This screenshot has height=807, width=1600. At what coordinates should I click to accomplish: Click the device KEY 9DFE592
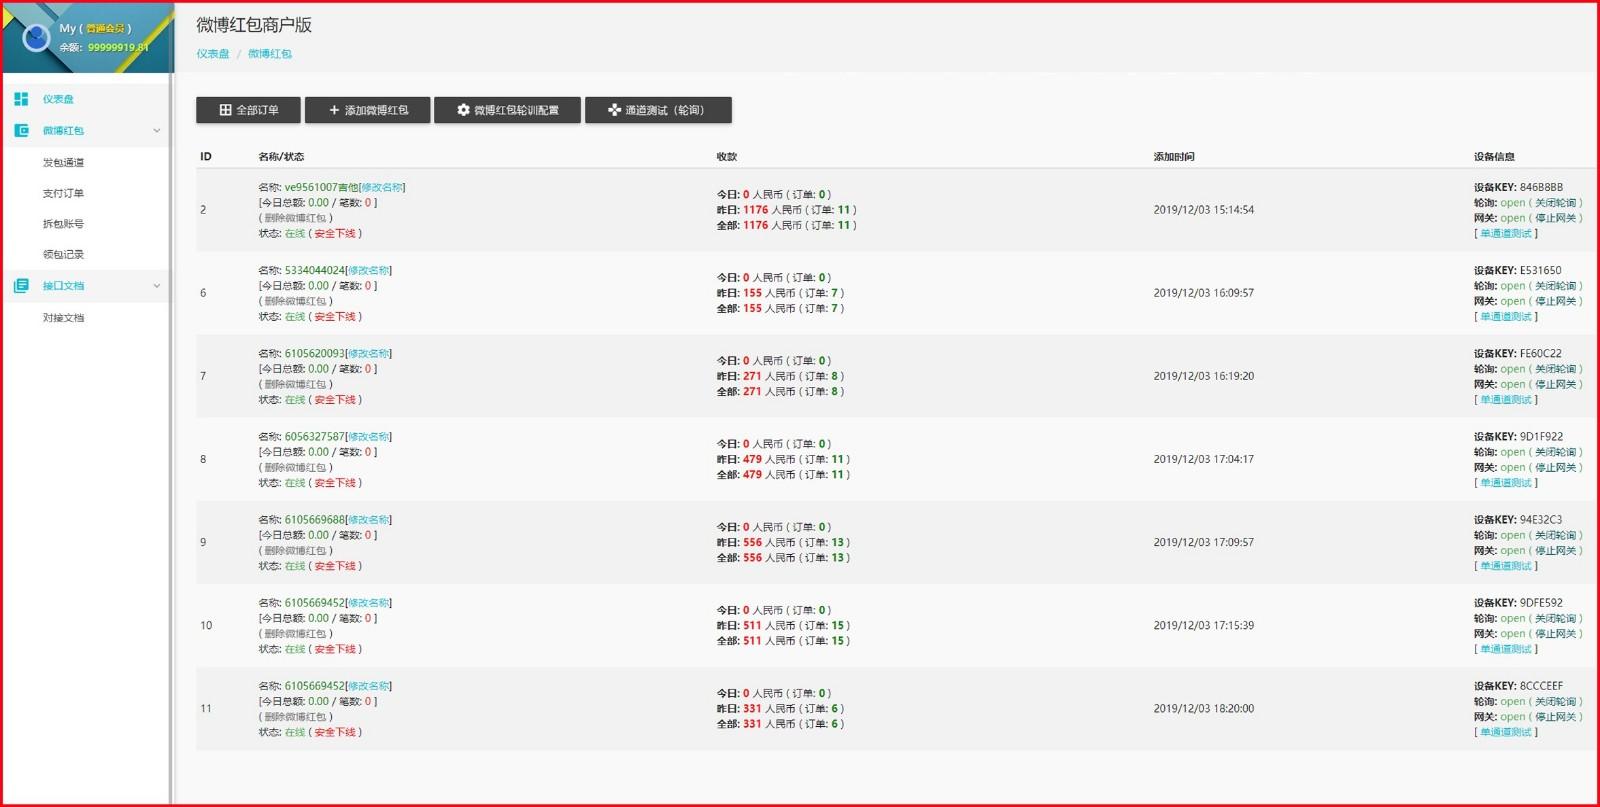point(1541,602)
